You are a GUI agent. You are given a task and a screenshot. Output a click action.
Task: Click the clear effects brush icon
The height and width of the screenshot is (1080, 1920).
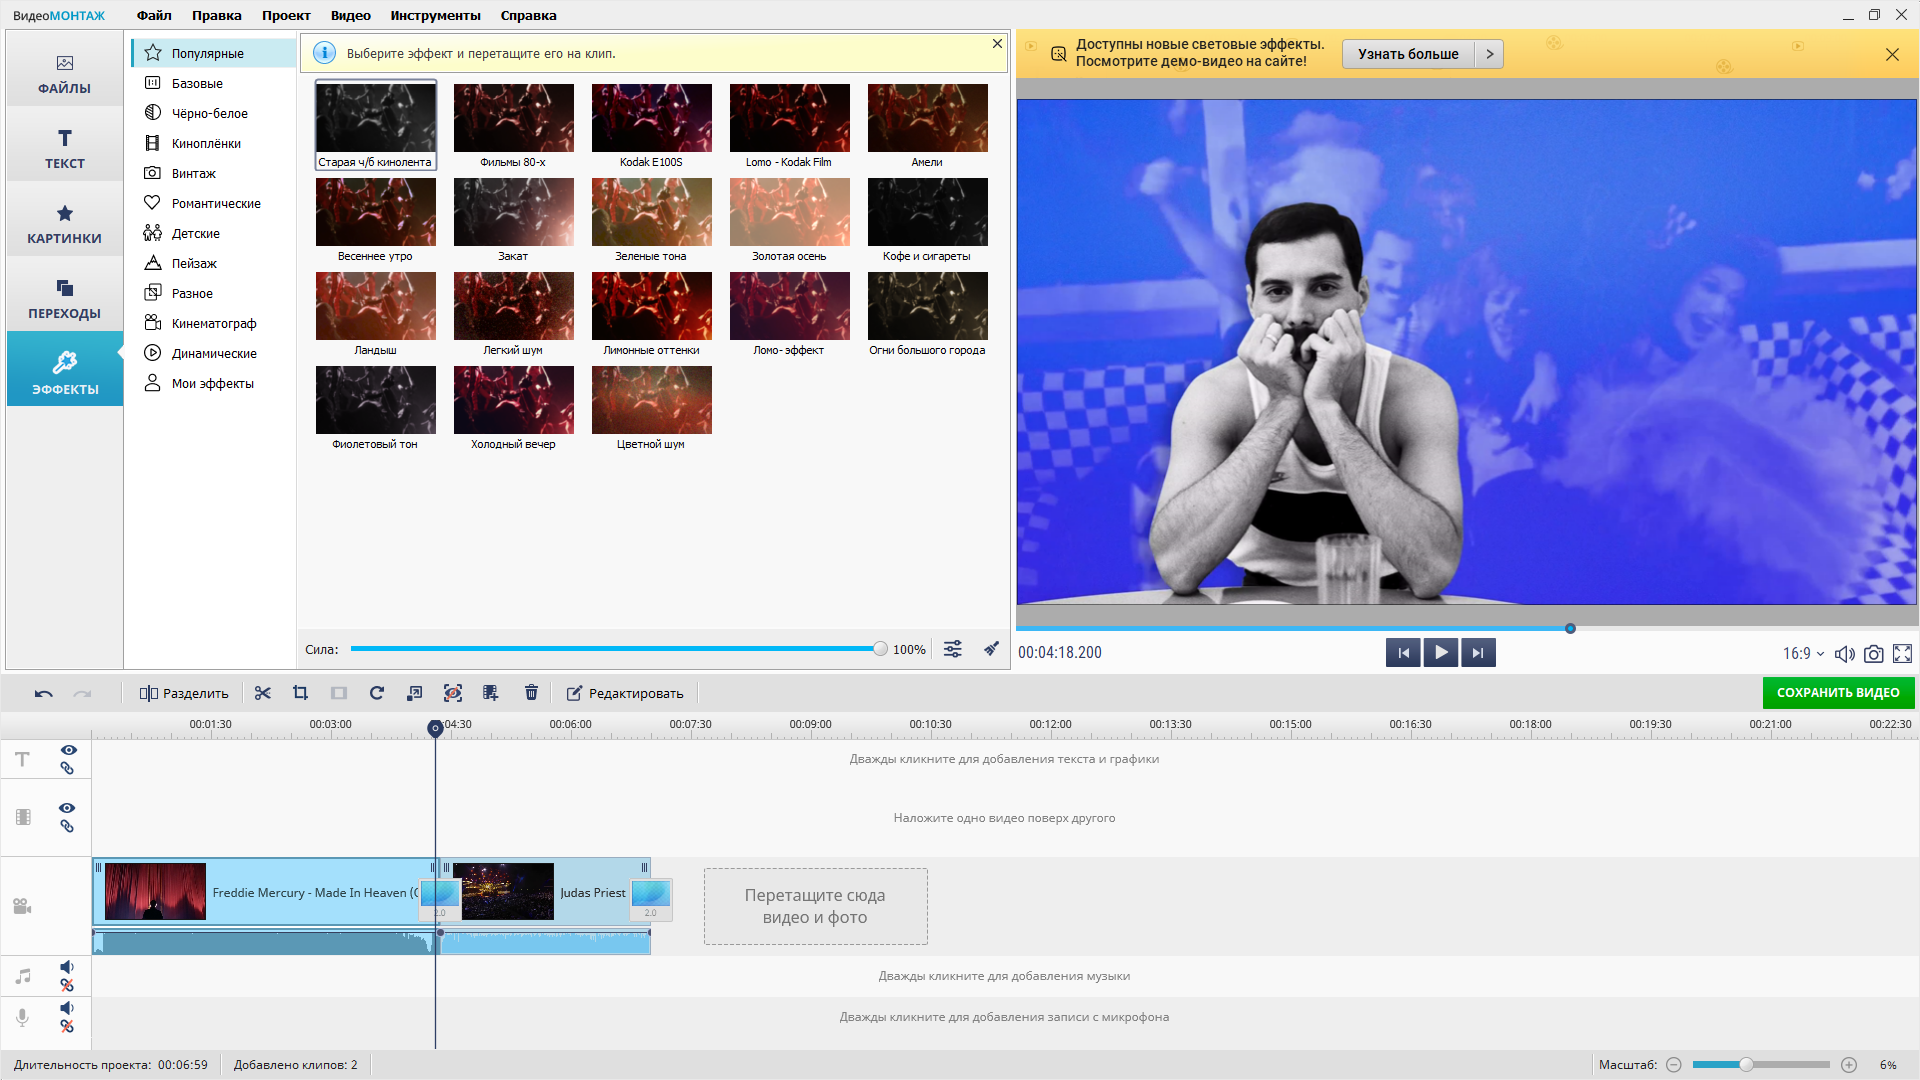(991, 649)
